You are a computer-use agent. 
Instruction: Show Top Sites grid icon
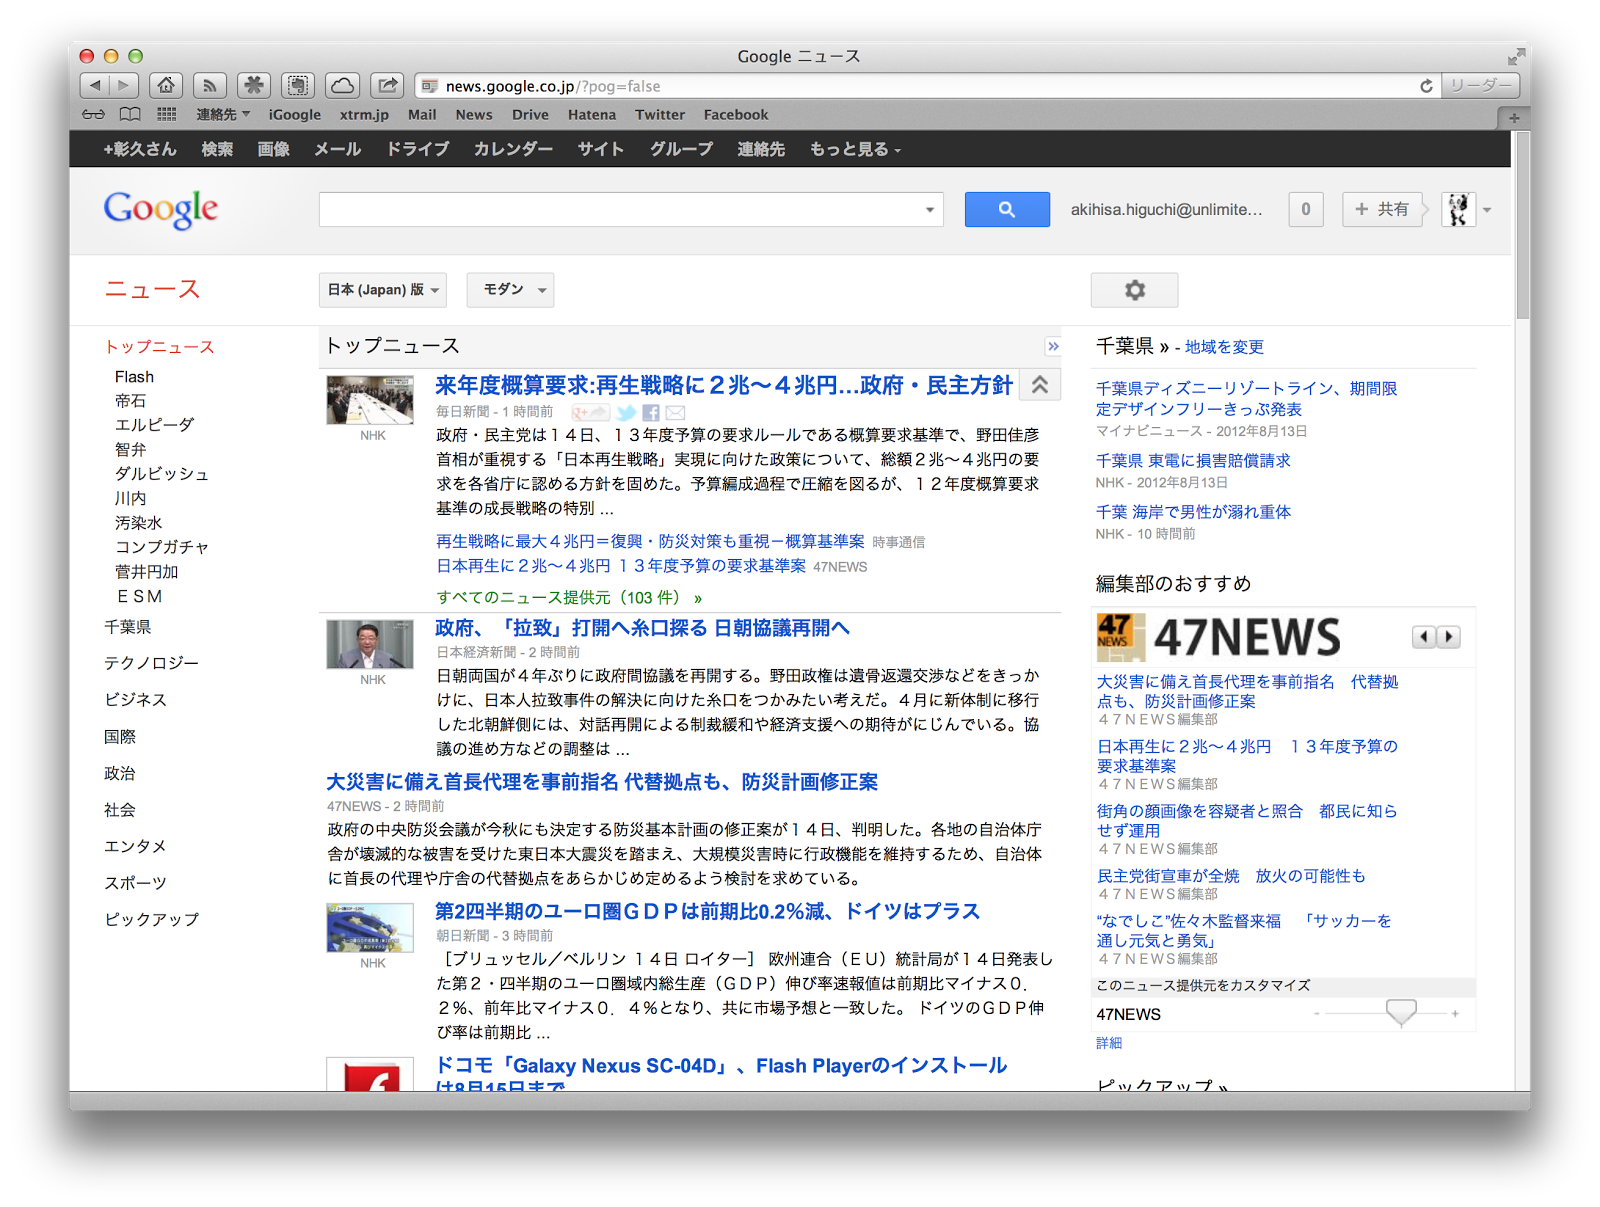167,115
